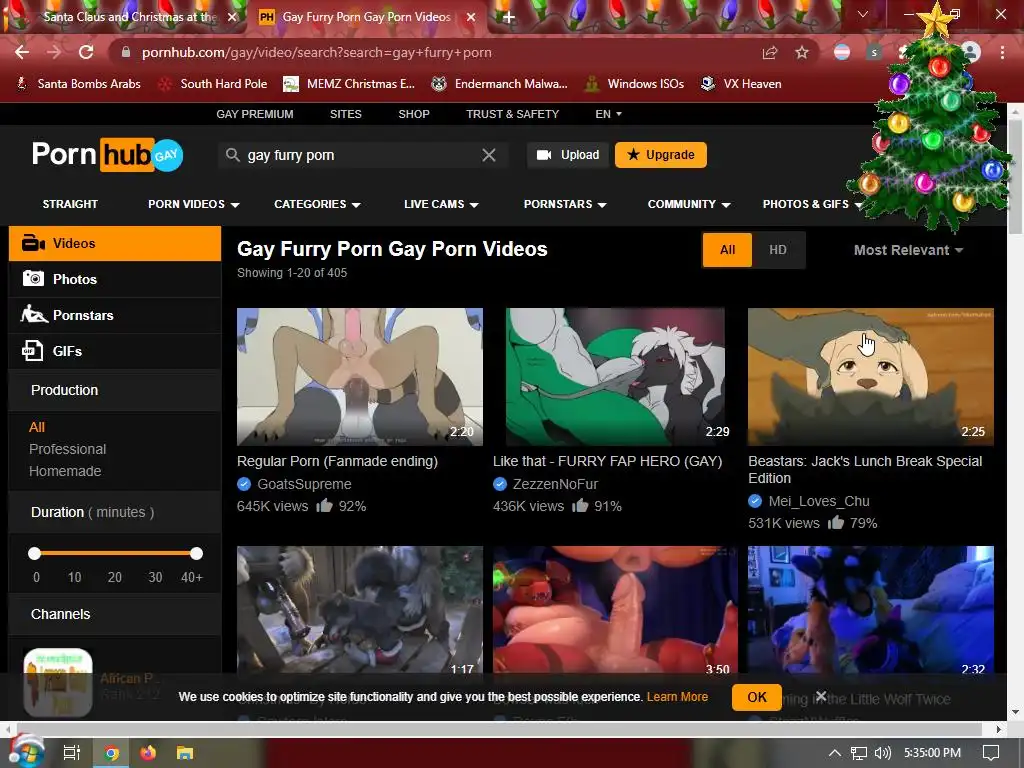Open the Most Relevant sort dropdown

click(908, 250)
